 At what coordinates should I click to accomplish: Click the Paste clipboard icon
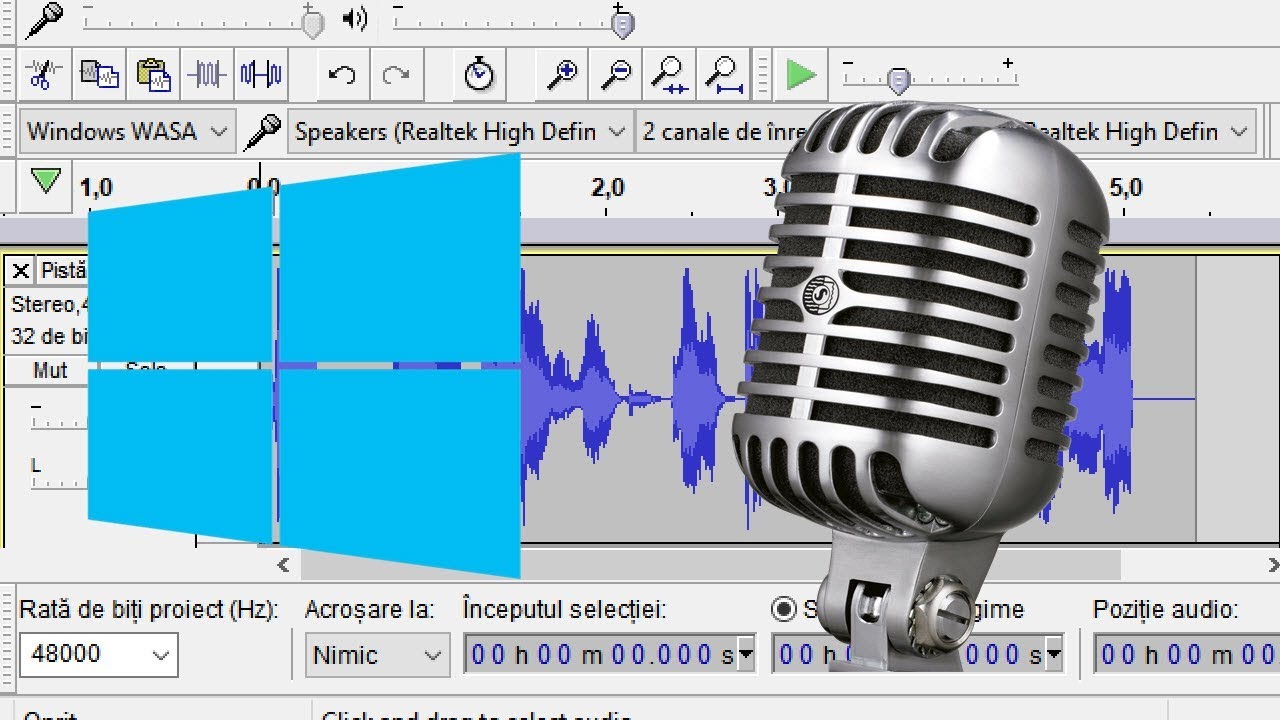tap(153, 74)
